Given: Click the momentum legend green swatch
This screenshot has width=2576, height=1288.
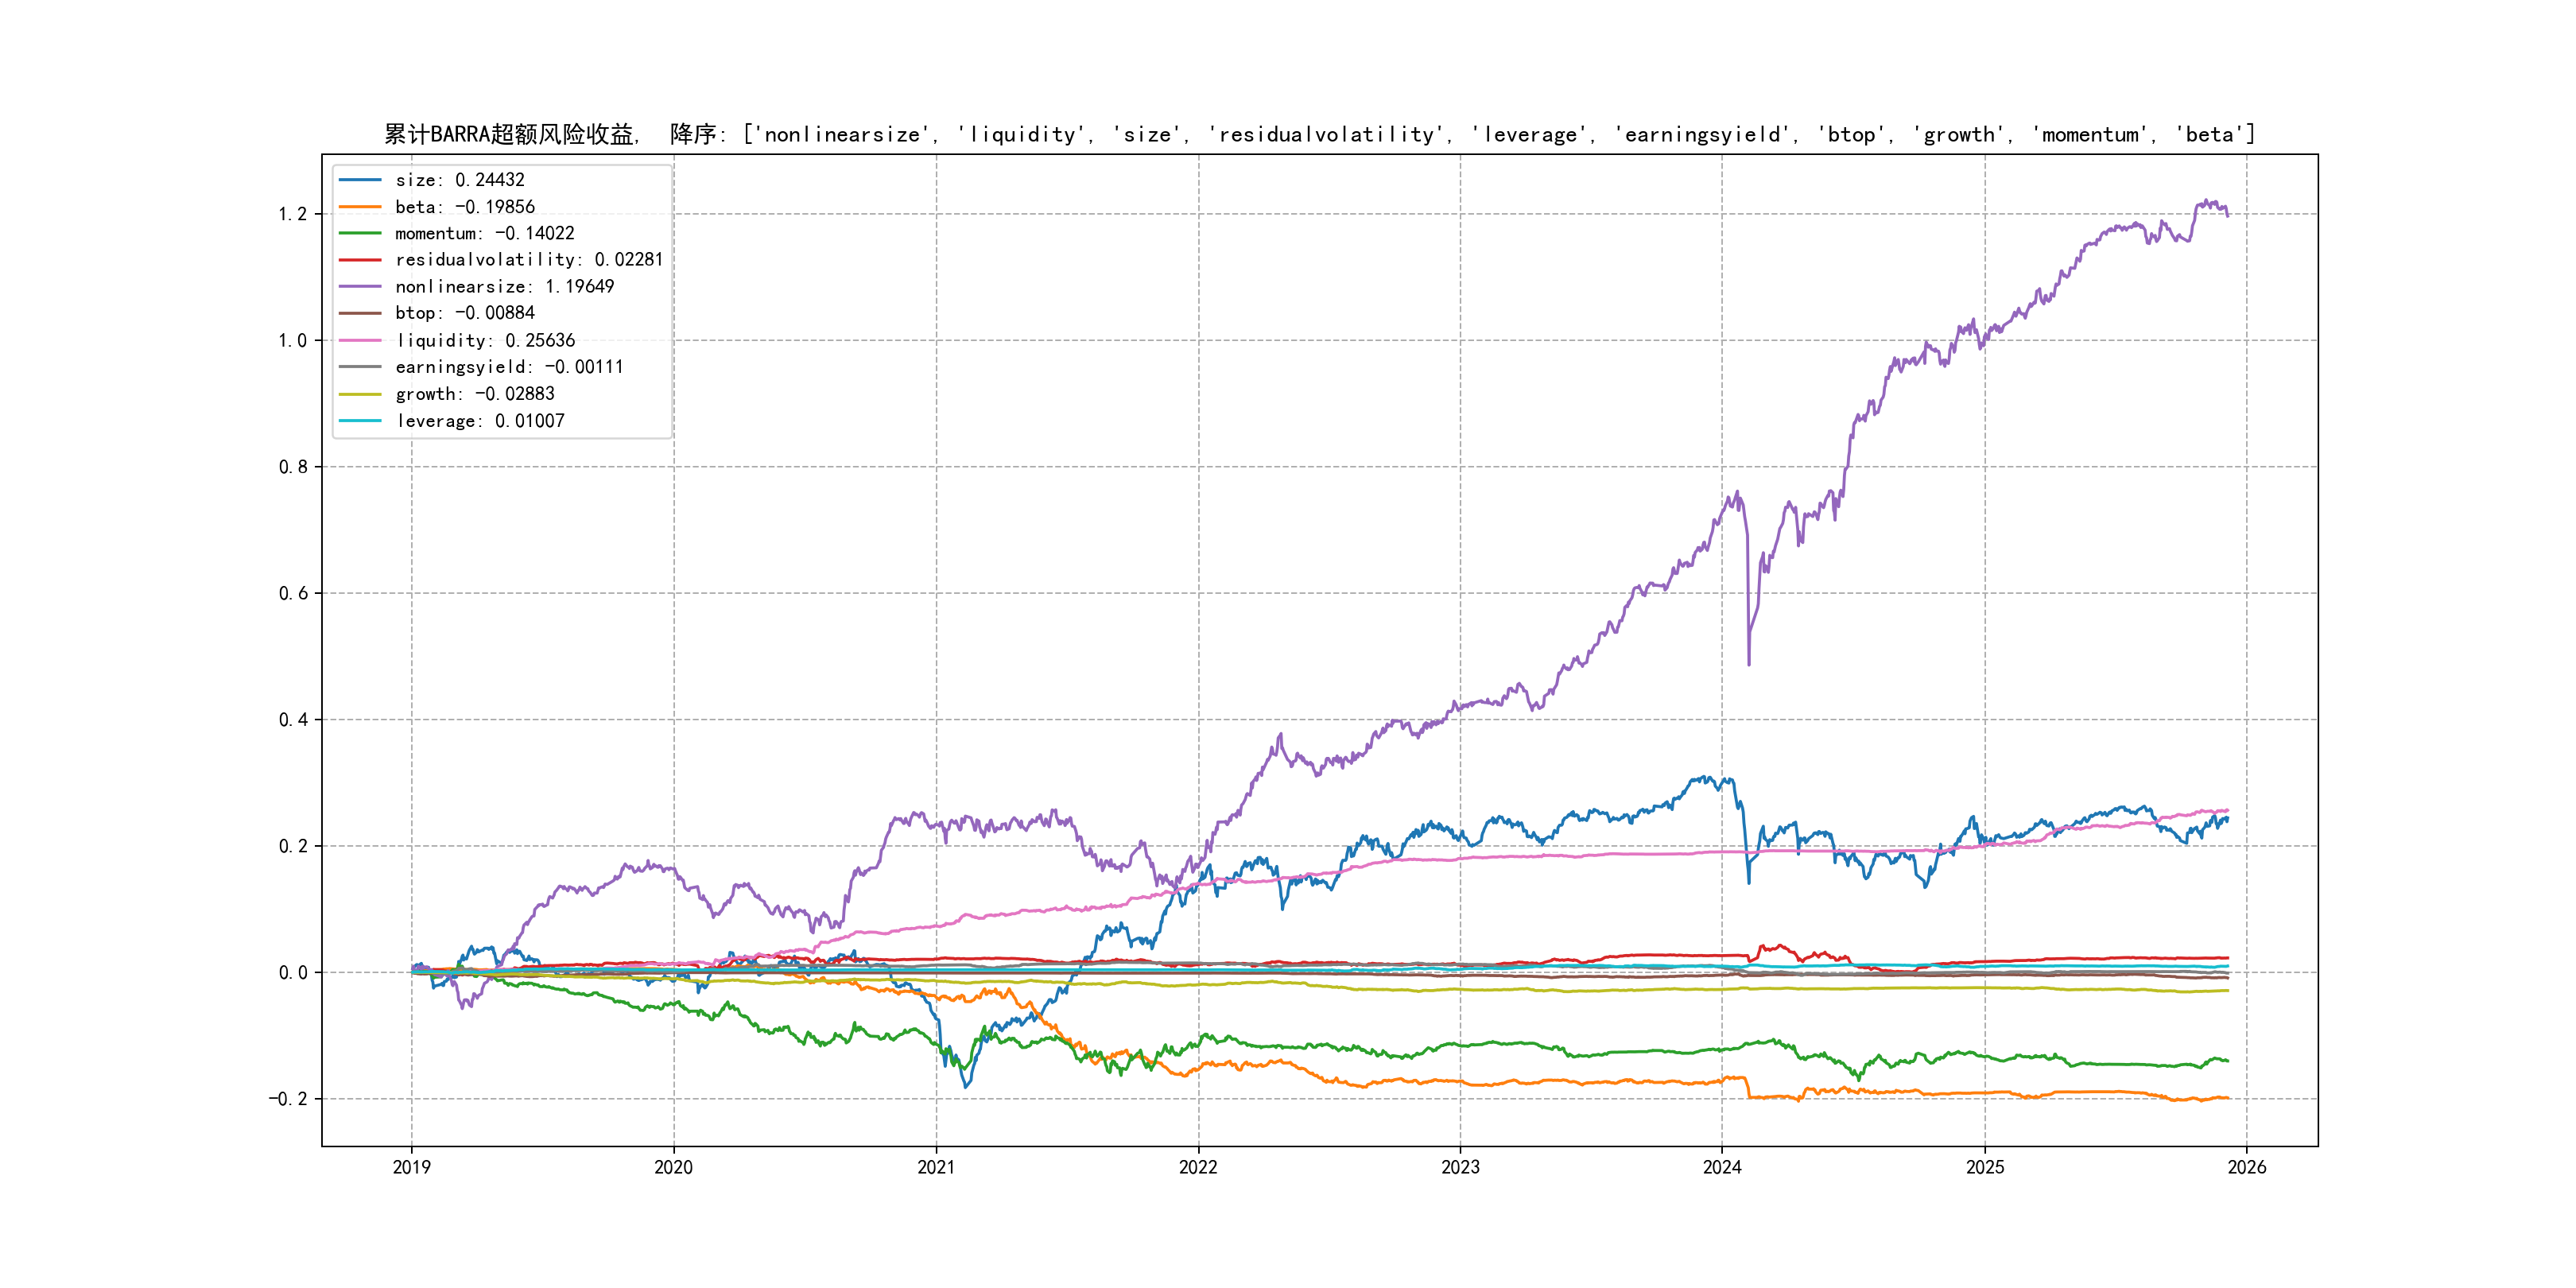Looking at the screenshot, I should [360, 233].
